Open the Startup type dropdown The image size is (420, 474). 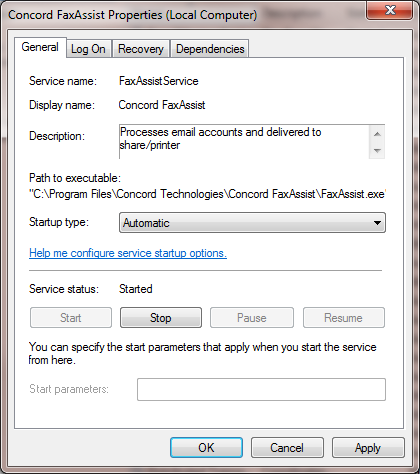pyautogui.click(x=252, y=223)
